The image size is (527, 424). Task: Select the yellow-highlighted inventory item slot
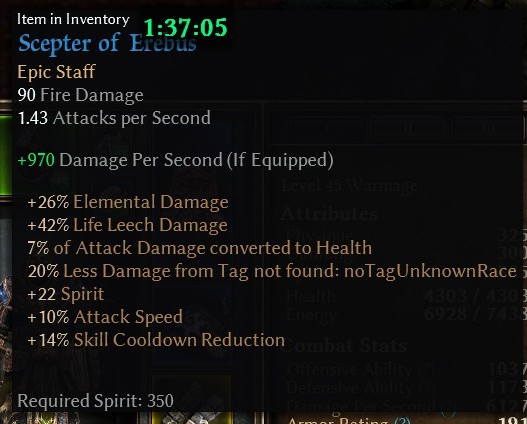[192, 418]
